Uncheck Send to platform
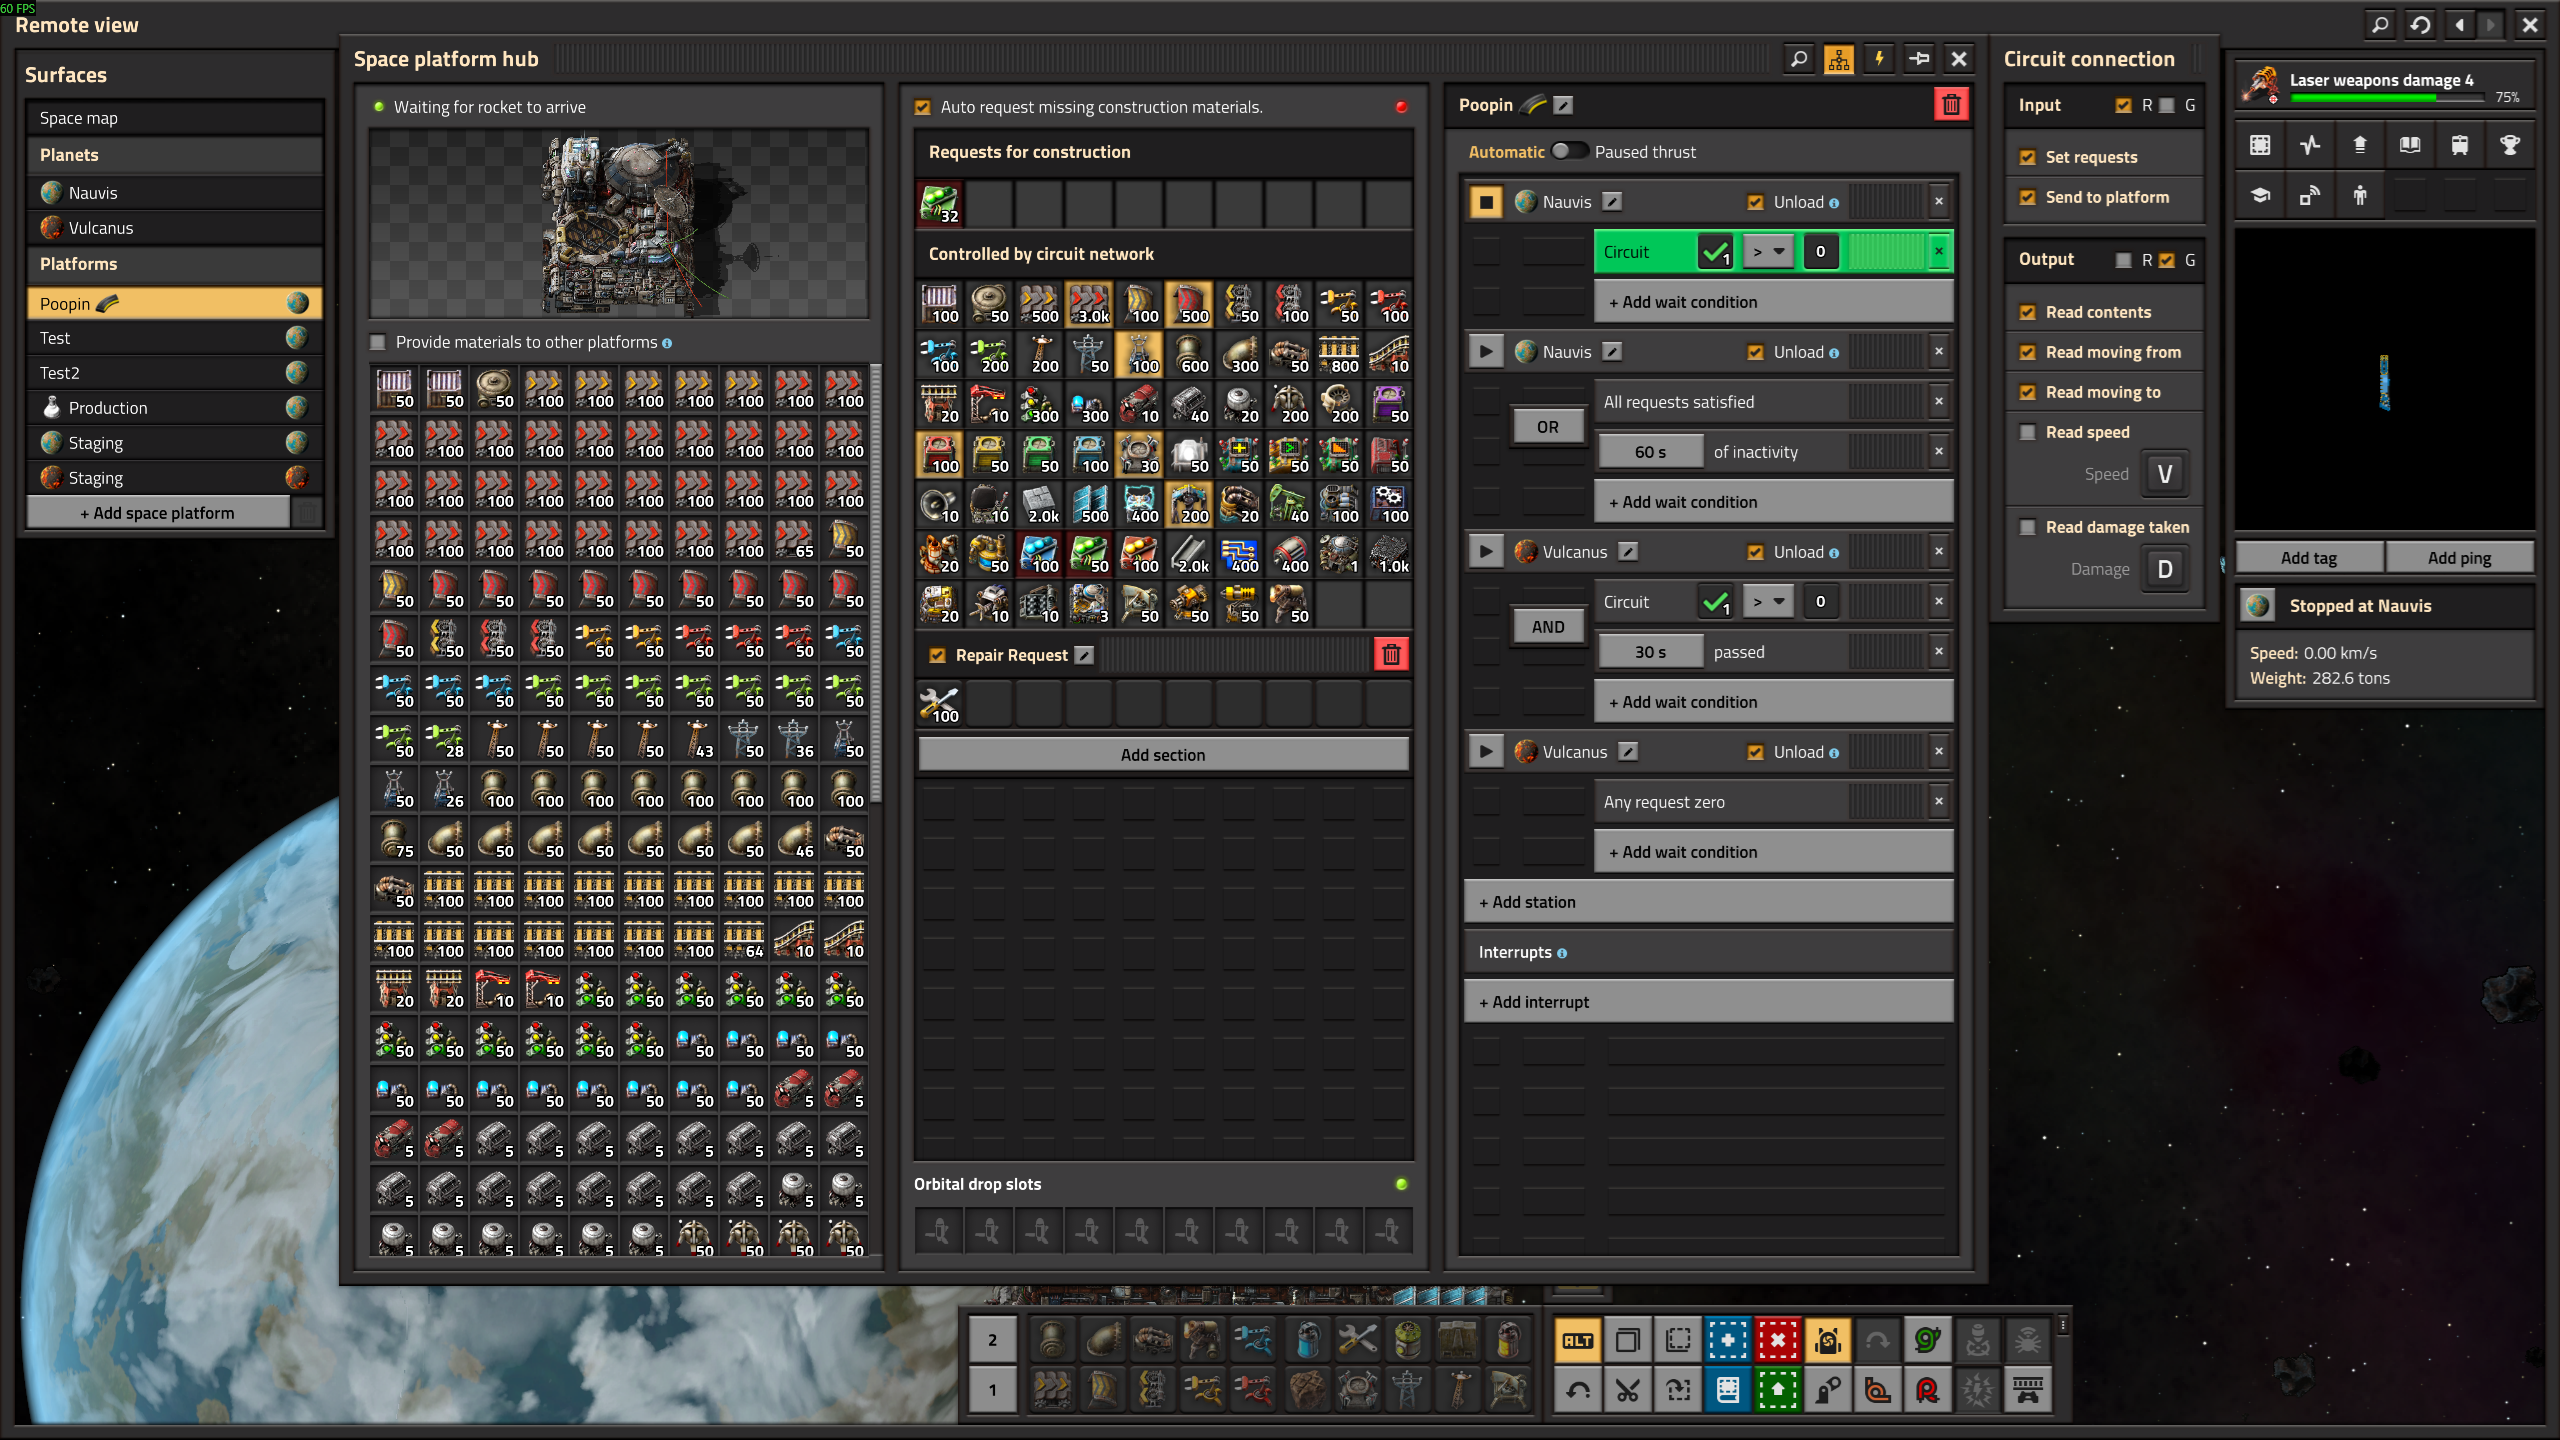 click(2028, 197)
